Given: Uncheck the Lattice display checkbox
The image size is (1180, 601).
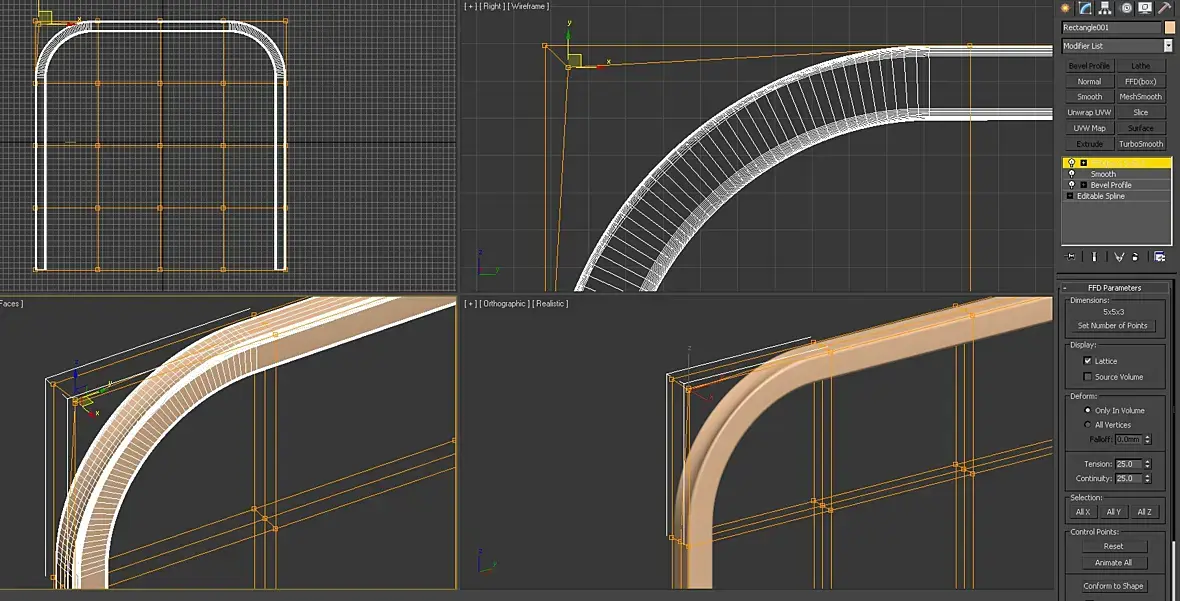Looking at the screenshot, I should 1088,361.
